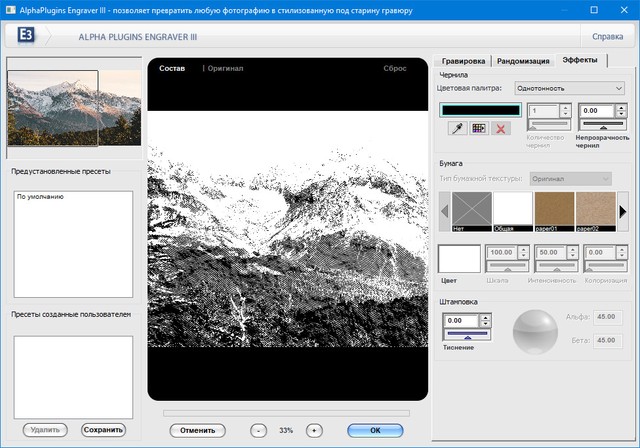Click Сброс to reset the preview
Viewport: 640px width, 448px height.
(395, 69)
